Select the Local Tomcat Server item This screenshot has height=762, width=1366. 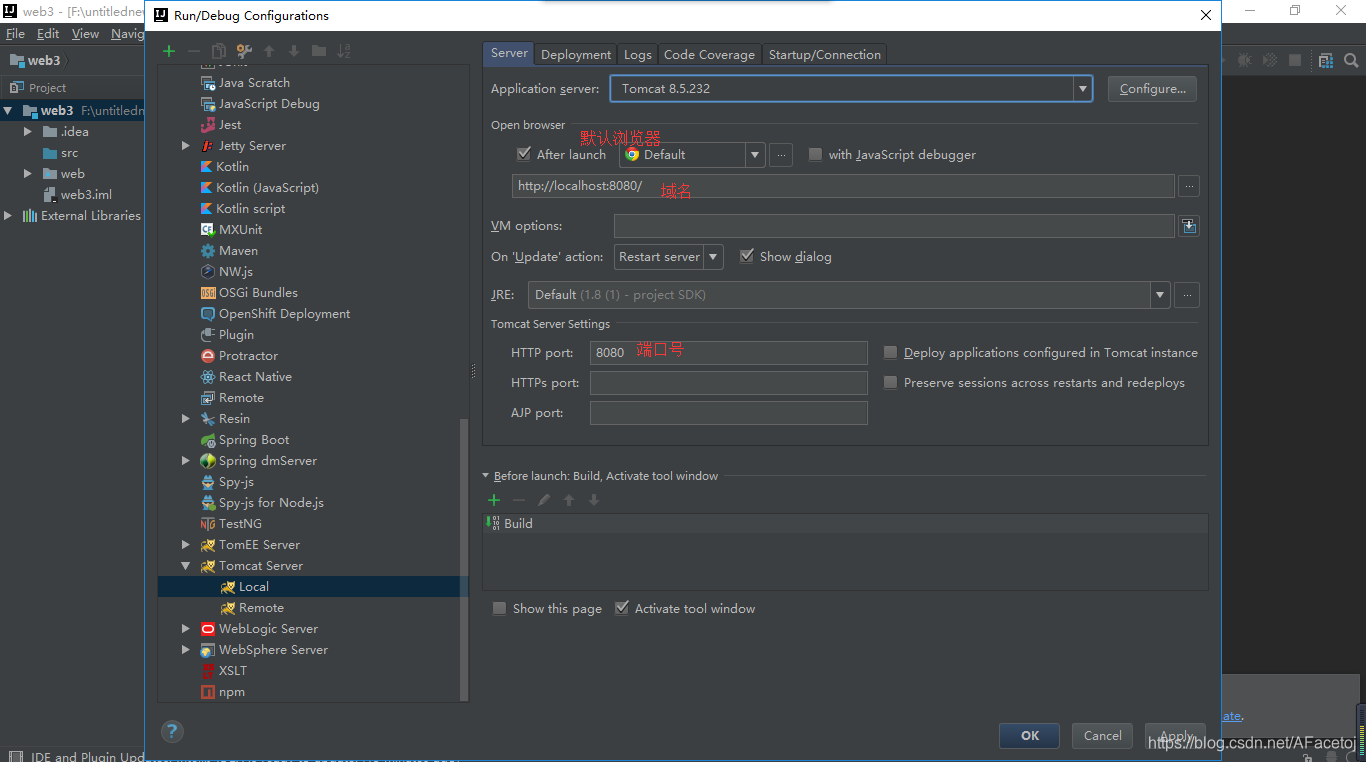click(313, 587)
